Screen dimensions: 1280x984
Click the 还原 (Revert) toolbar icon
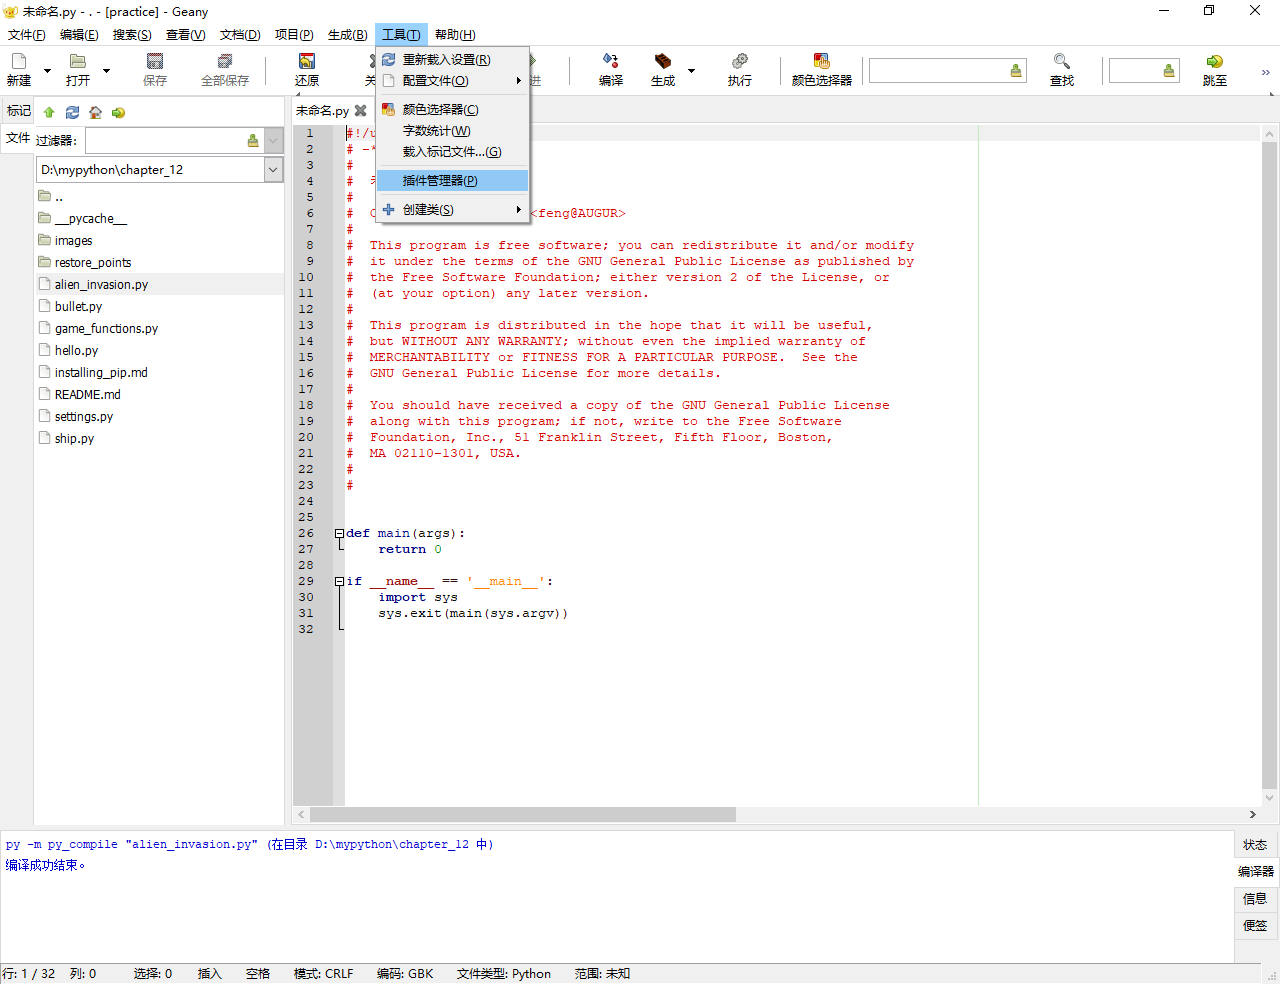307,62
